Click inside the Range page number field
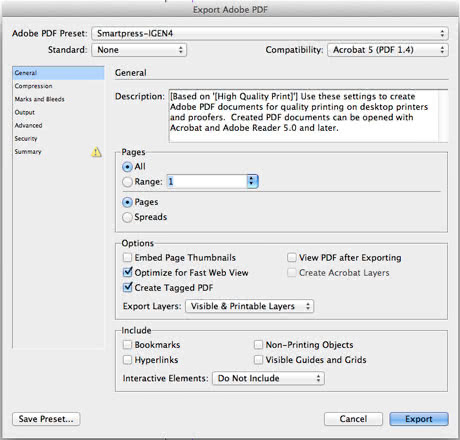This screenshot has height=440, width=460. (x=207, y=181)
